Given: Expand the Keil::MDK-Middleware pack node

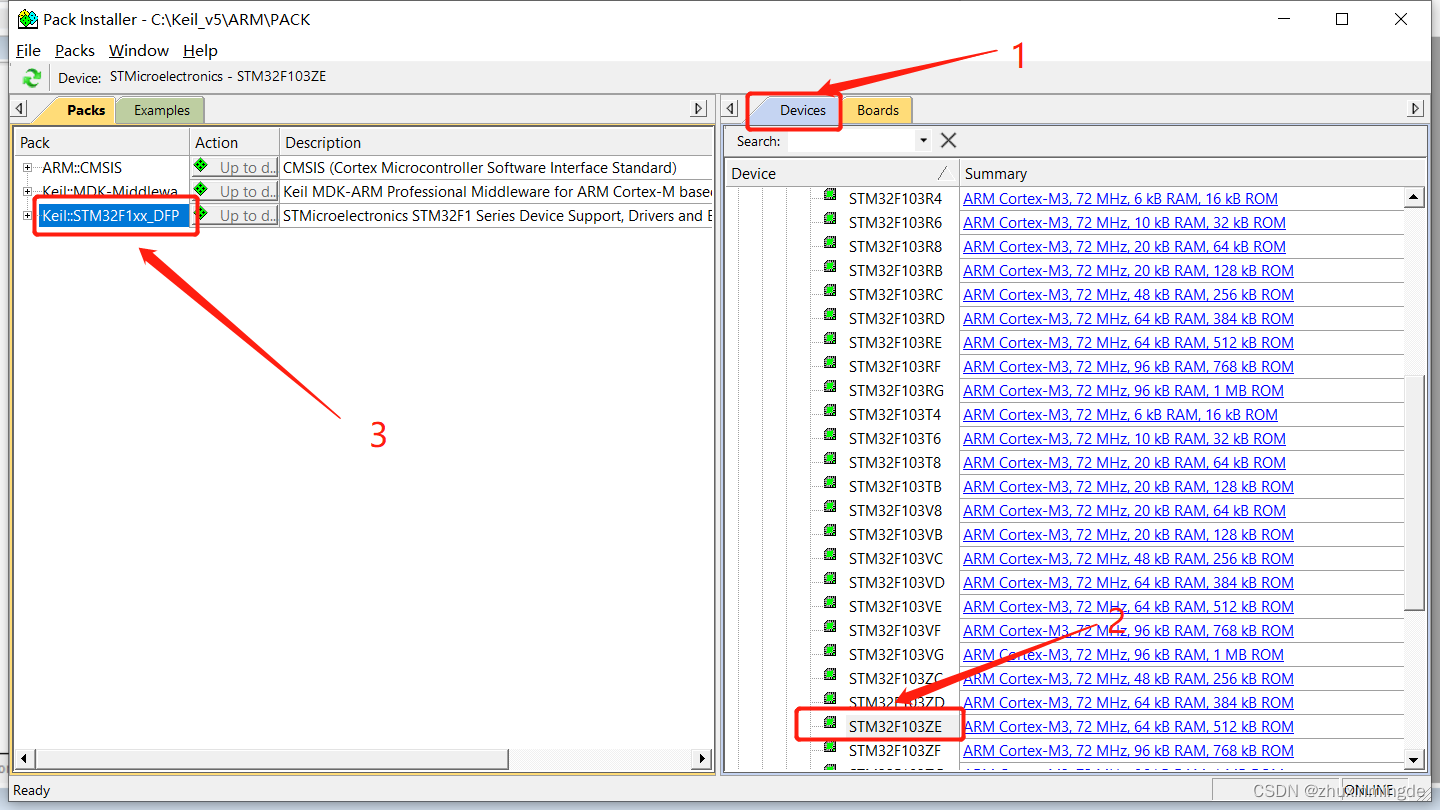Looking at the screenshot, I should click(x=28, y=191).
